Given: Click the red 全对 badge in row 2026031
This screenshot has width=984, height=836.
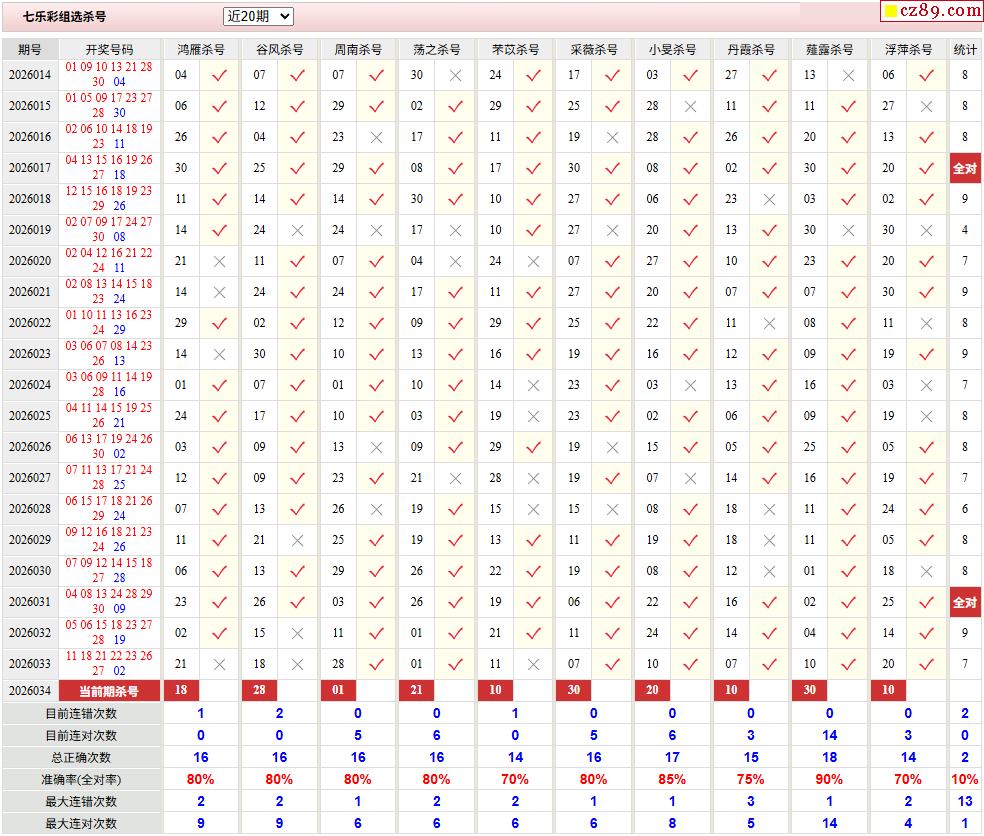Looking at the screenshot, I should click(x=965, y=602).
